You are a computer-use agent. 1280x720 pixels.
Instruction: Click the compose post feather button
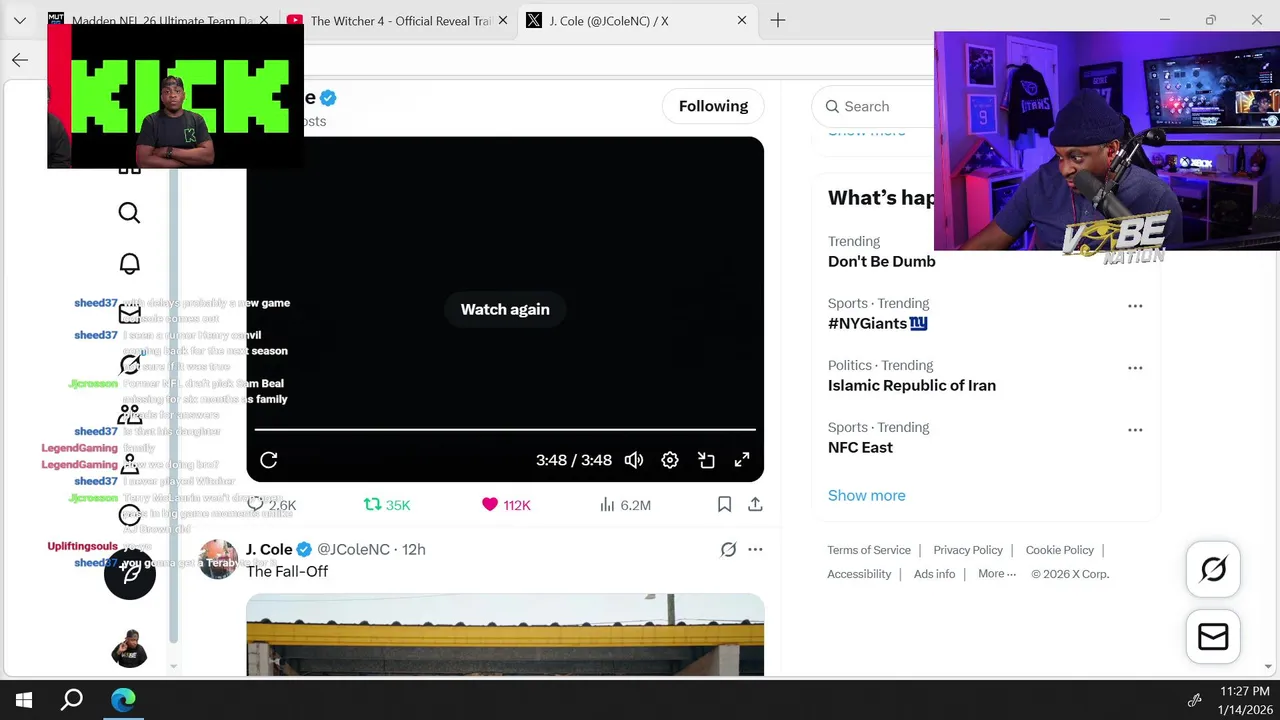[130, 574]
